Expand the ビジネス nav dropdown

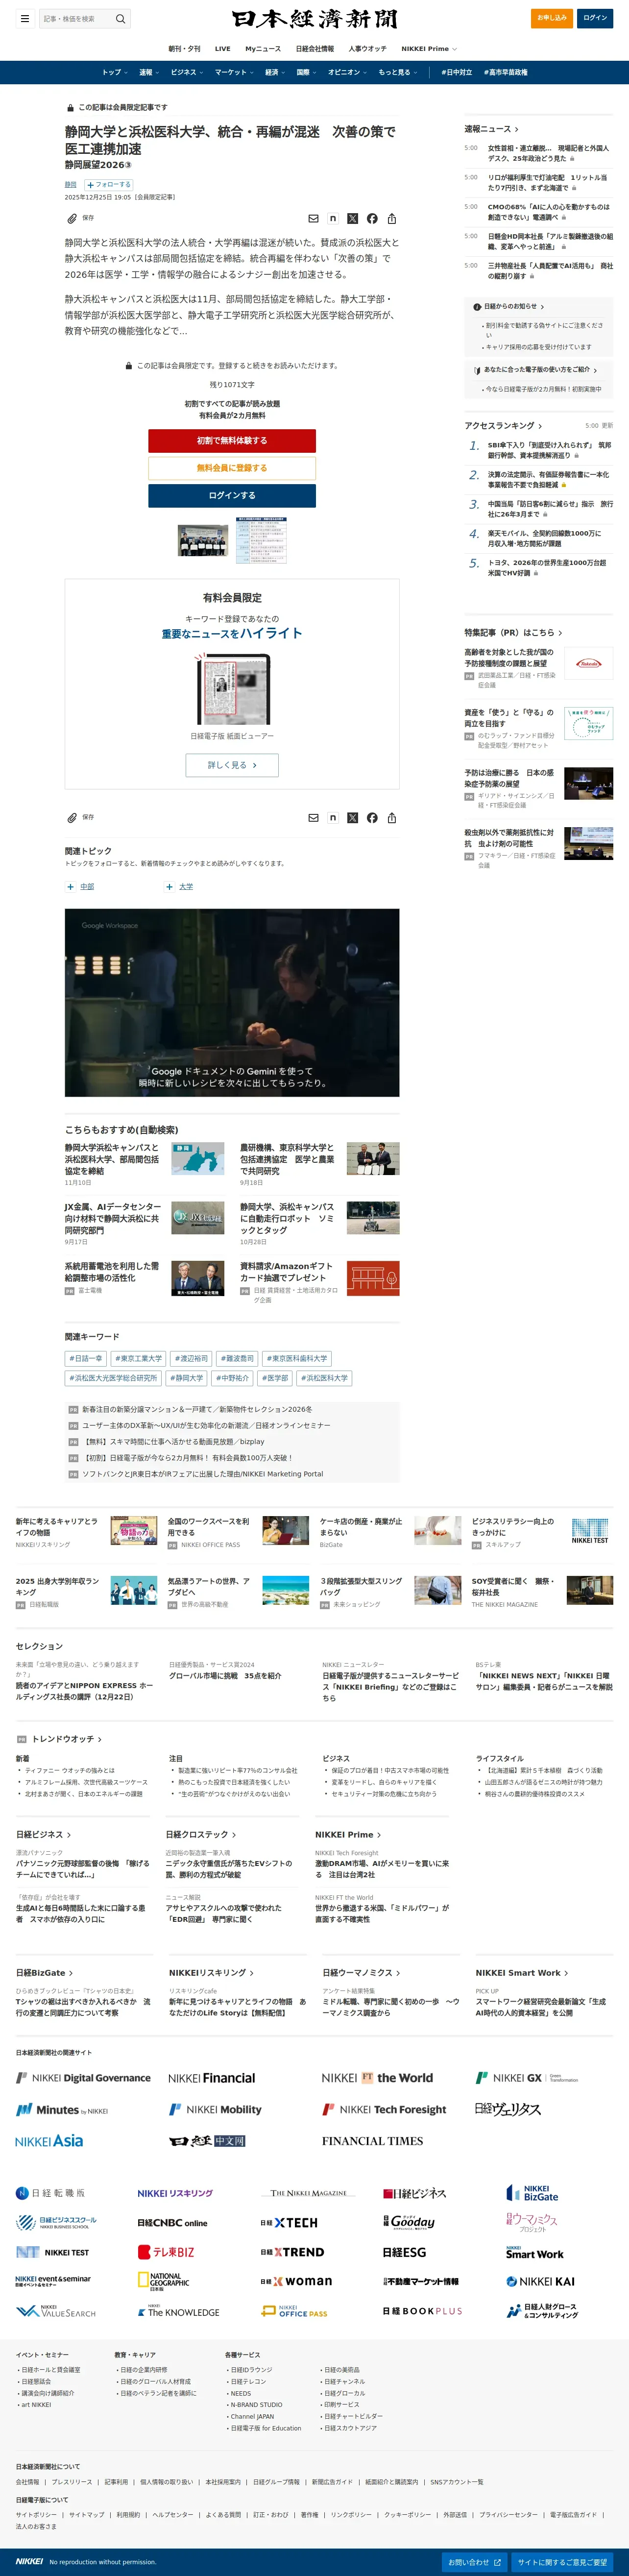186,72
